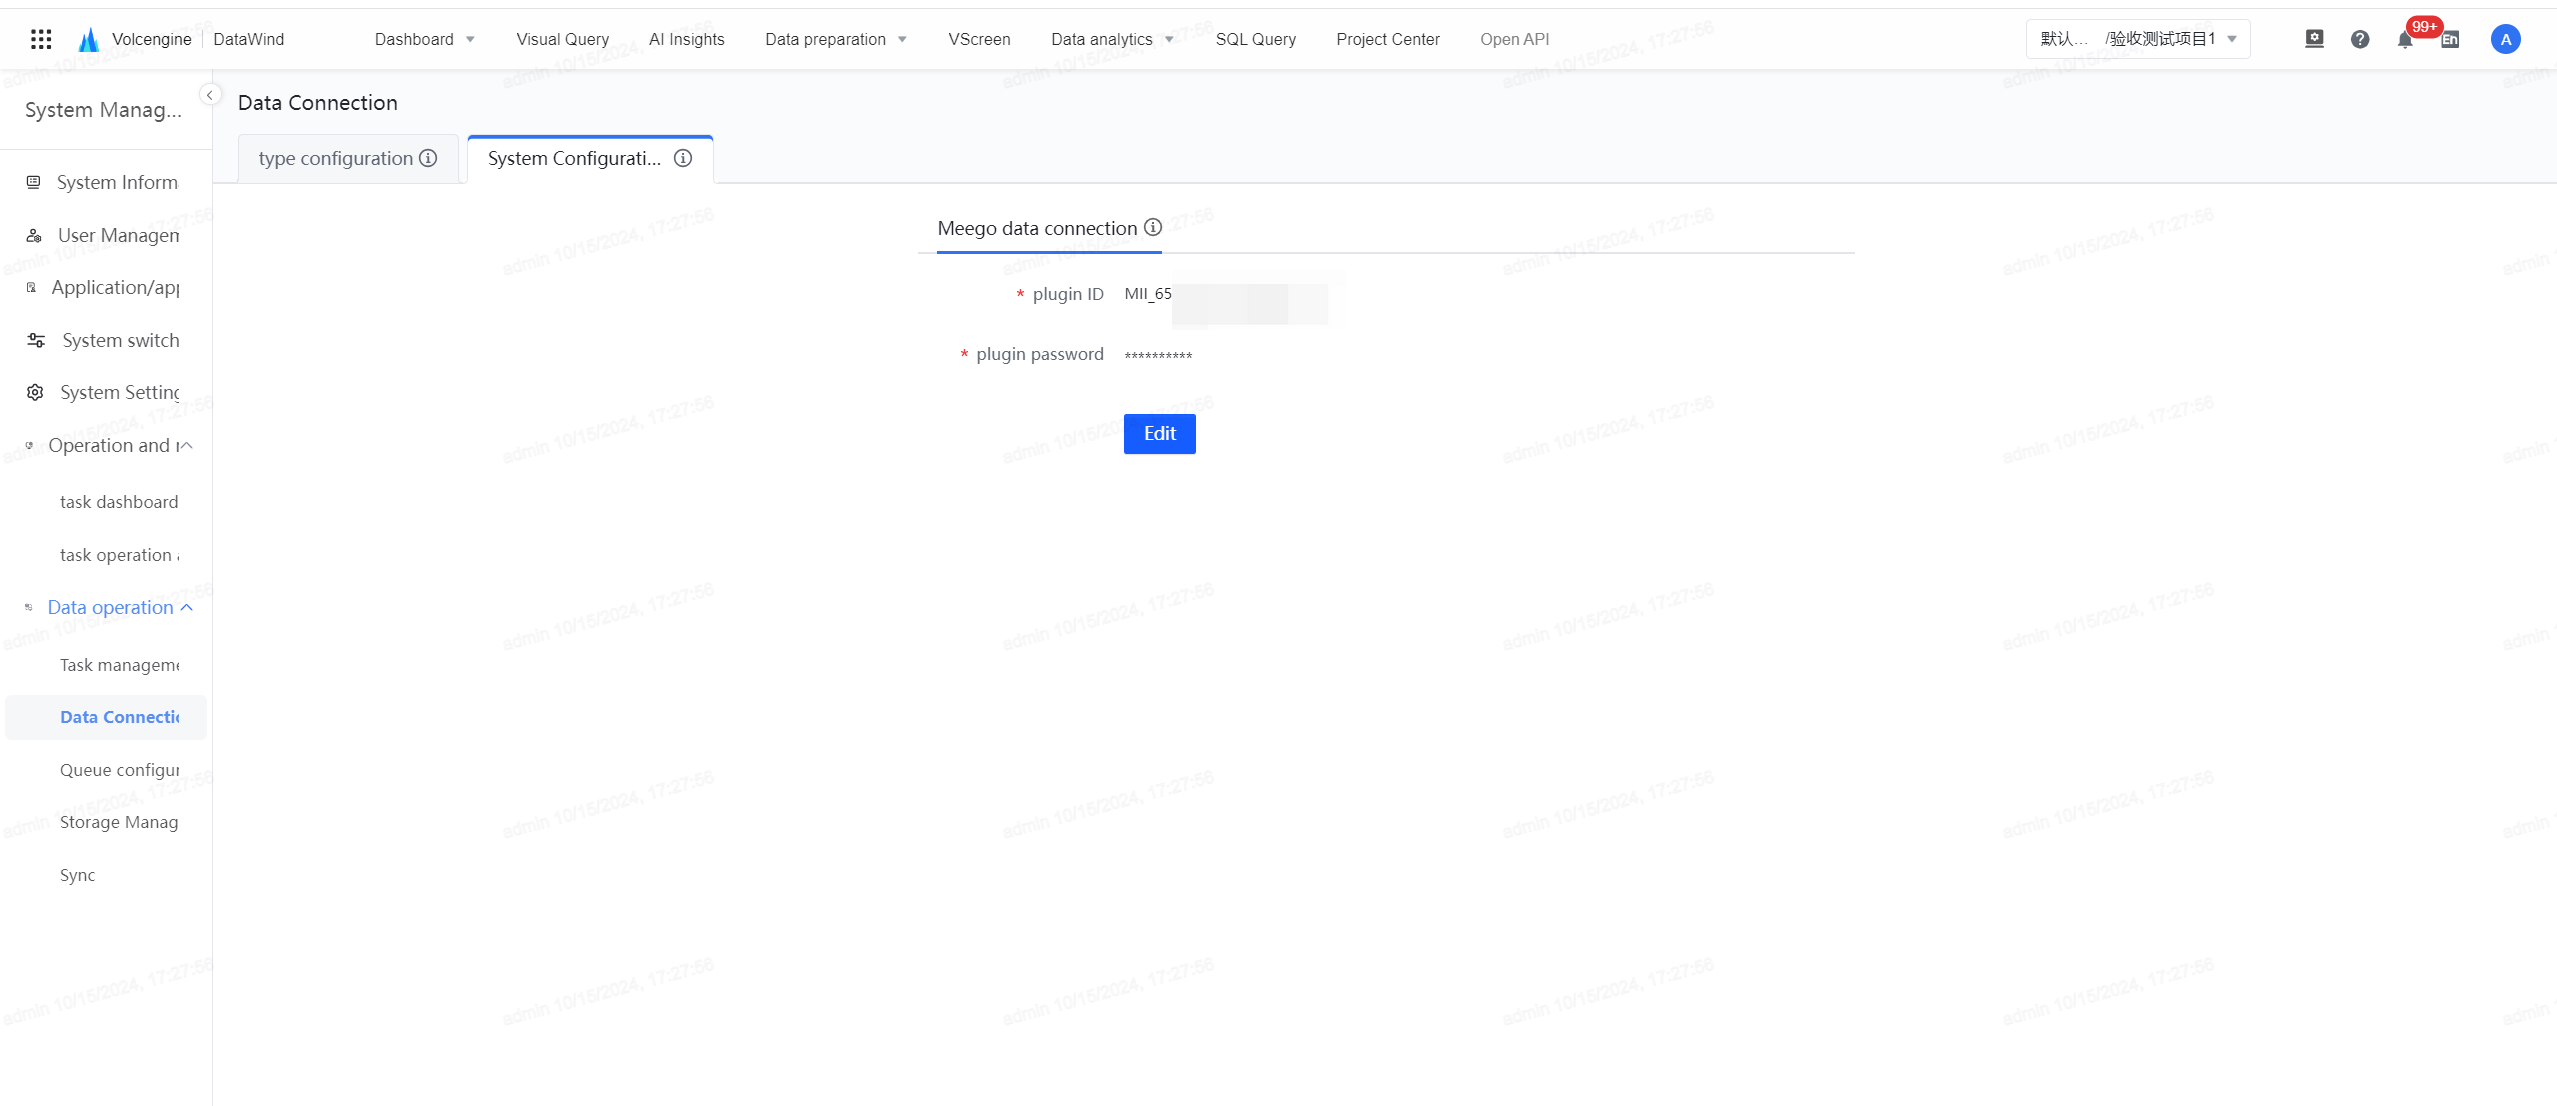The height and width of the screenshot is (1106, 2557).
Task: Select Data Connection in sidebar
Action: (105, 717)
